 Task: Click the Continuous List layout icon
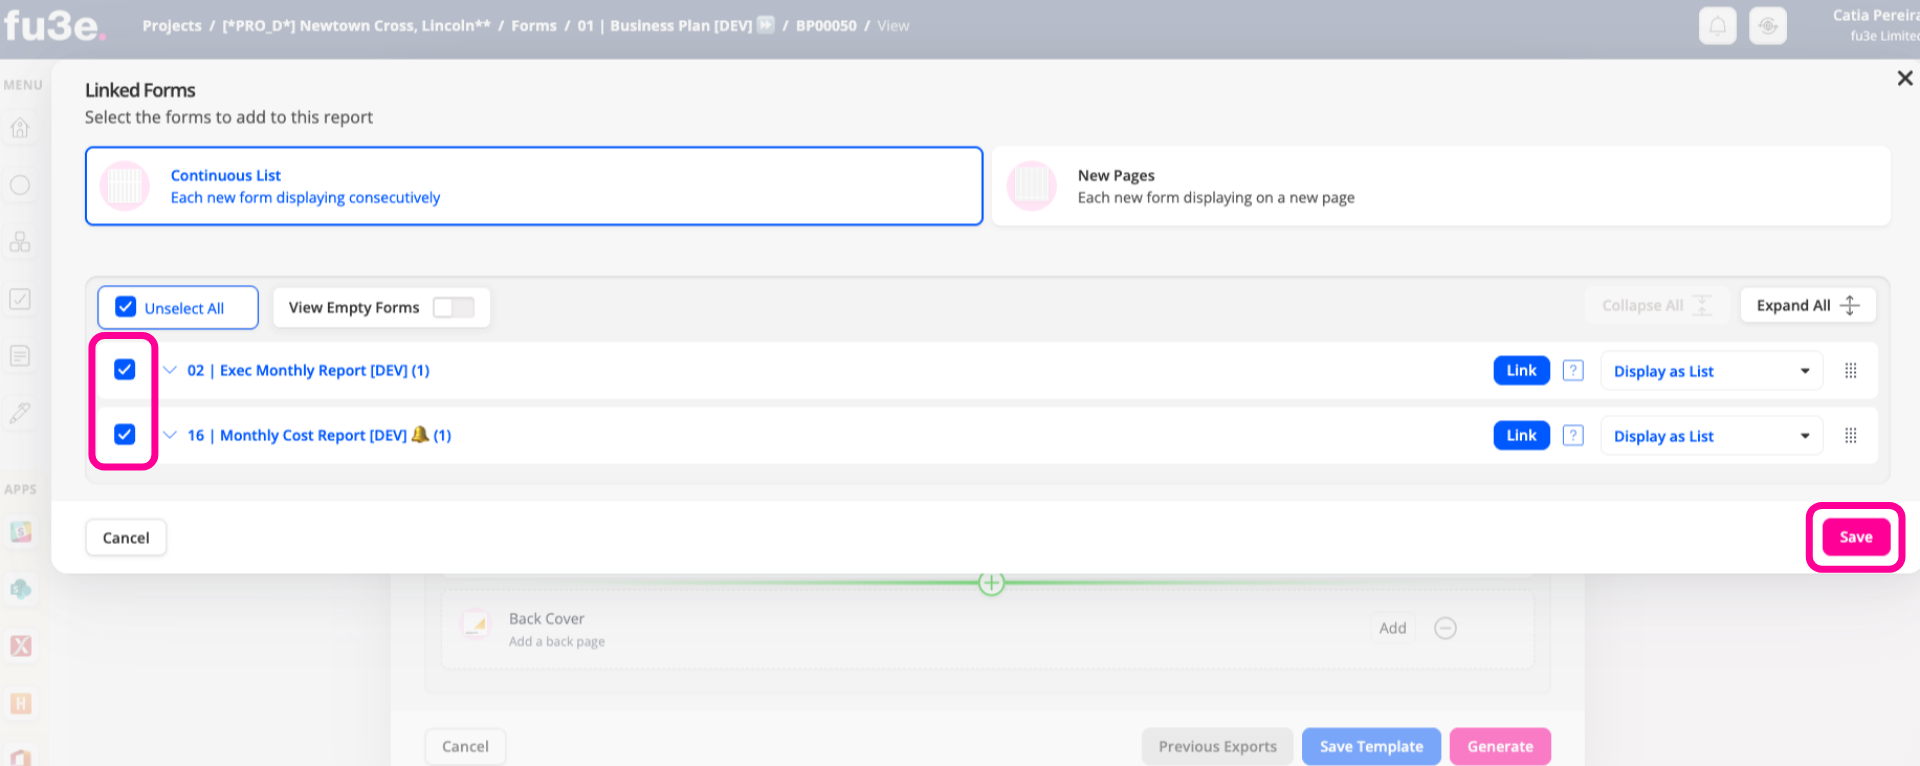(x=125, y=186)
